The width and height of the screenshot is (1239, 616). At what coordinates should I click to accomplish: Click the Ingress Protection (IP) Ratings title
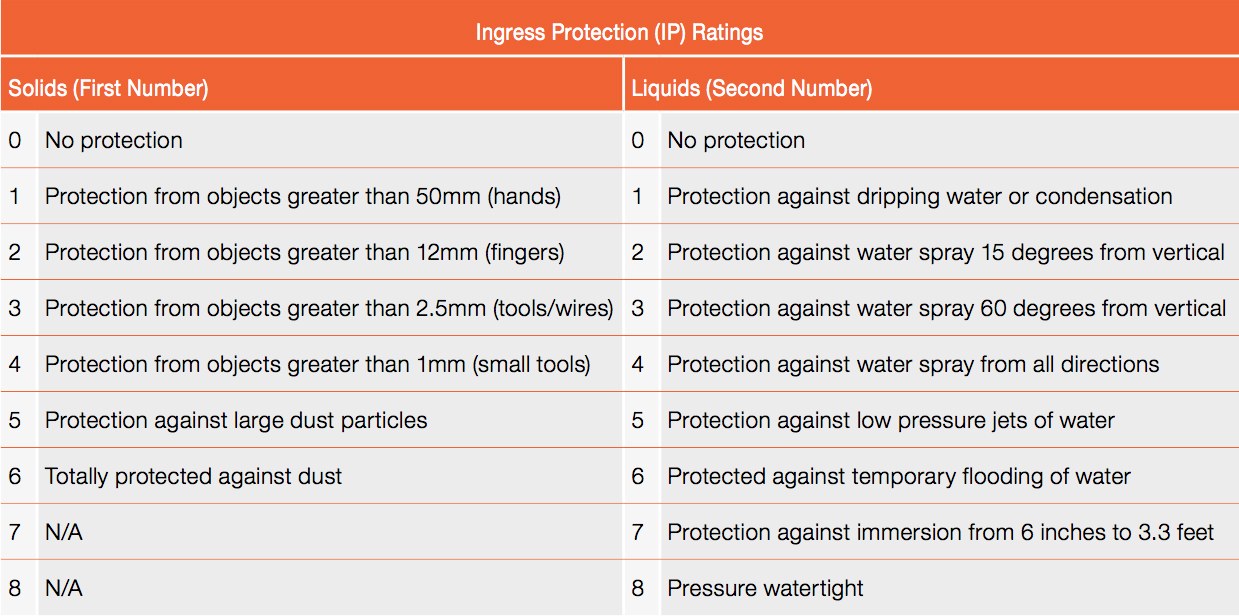(619, 32)
